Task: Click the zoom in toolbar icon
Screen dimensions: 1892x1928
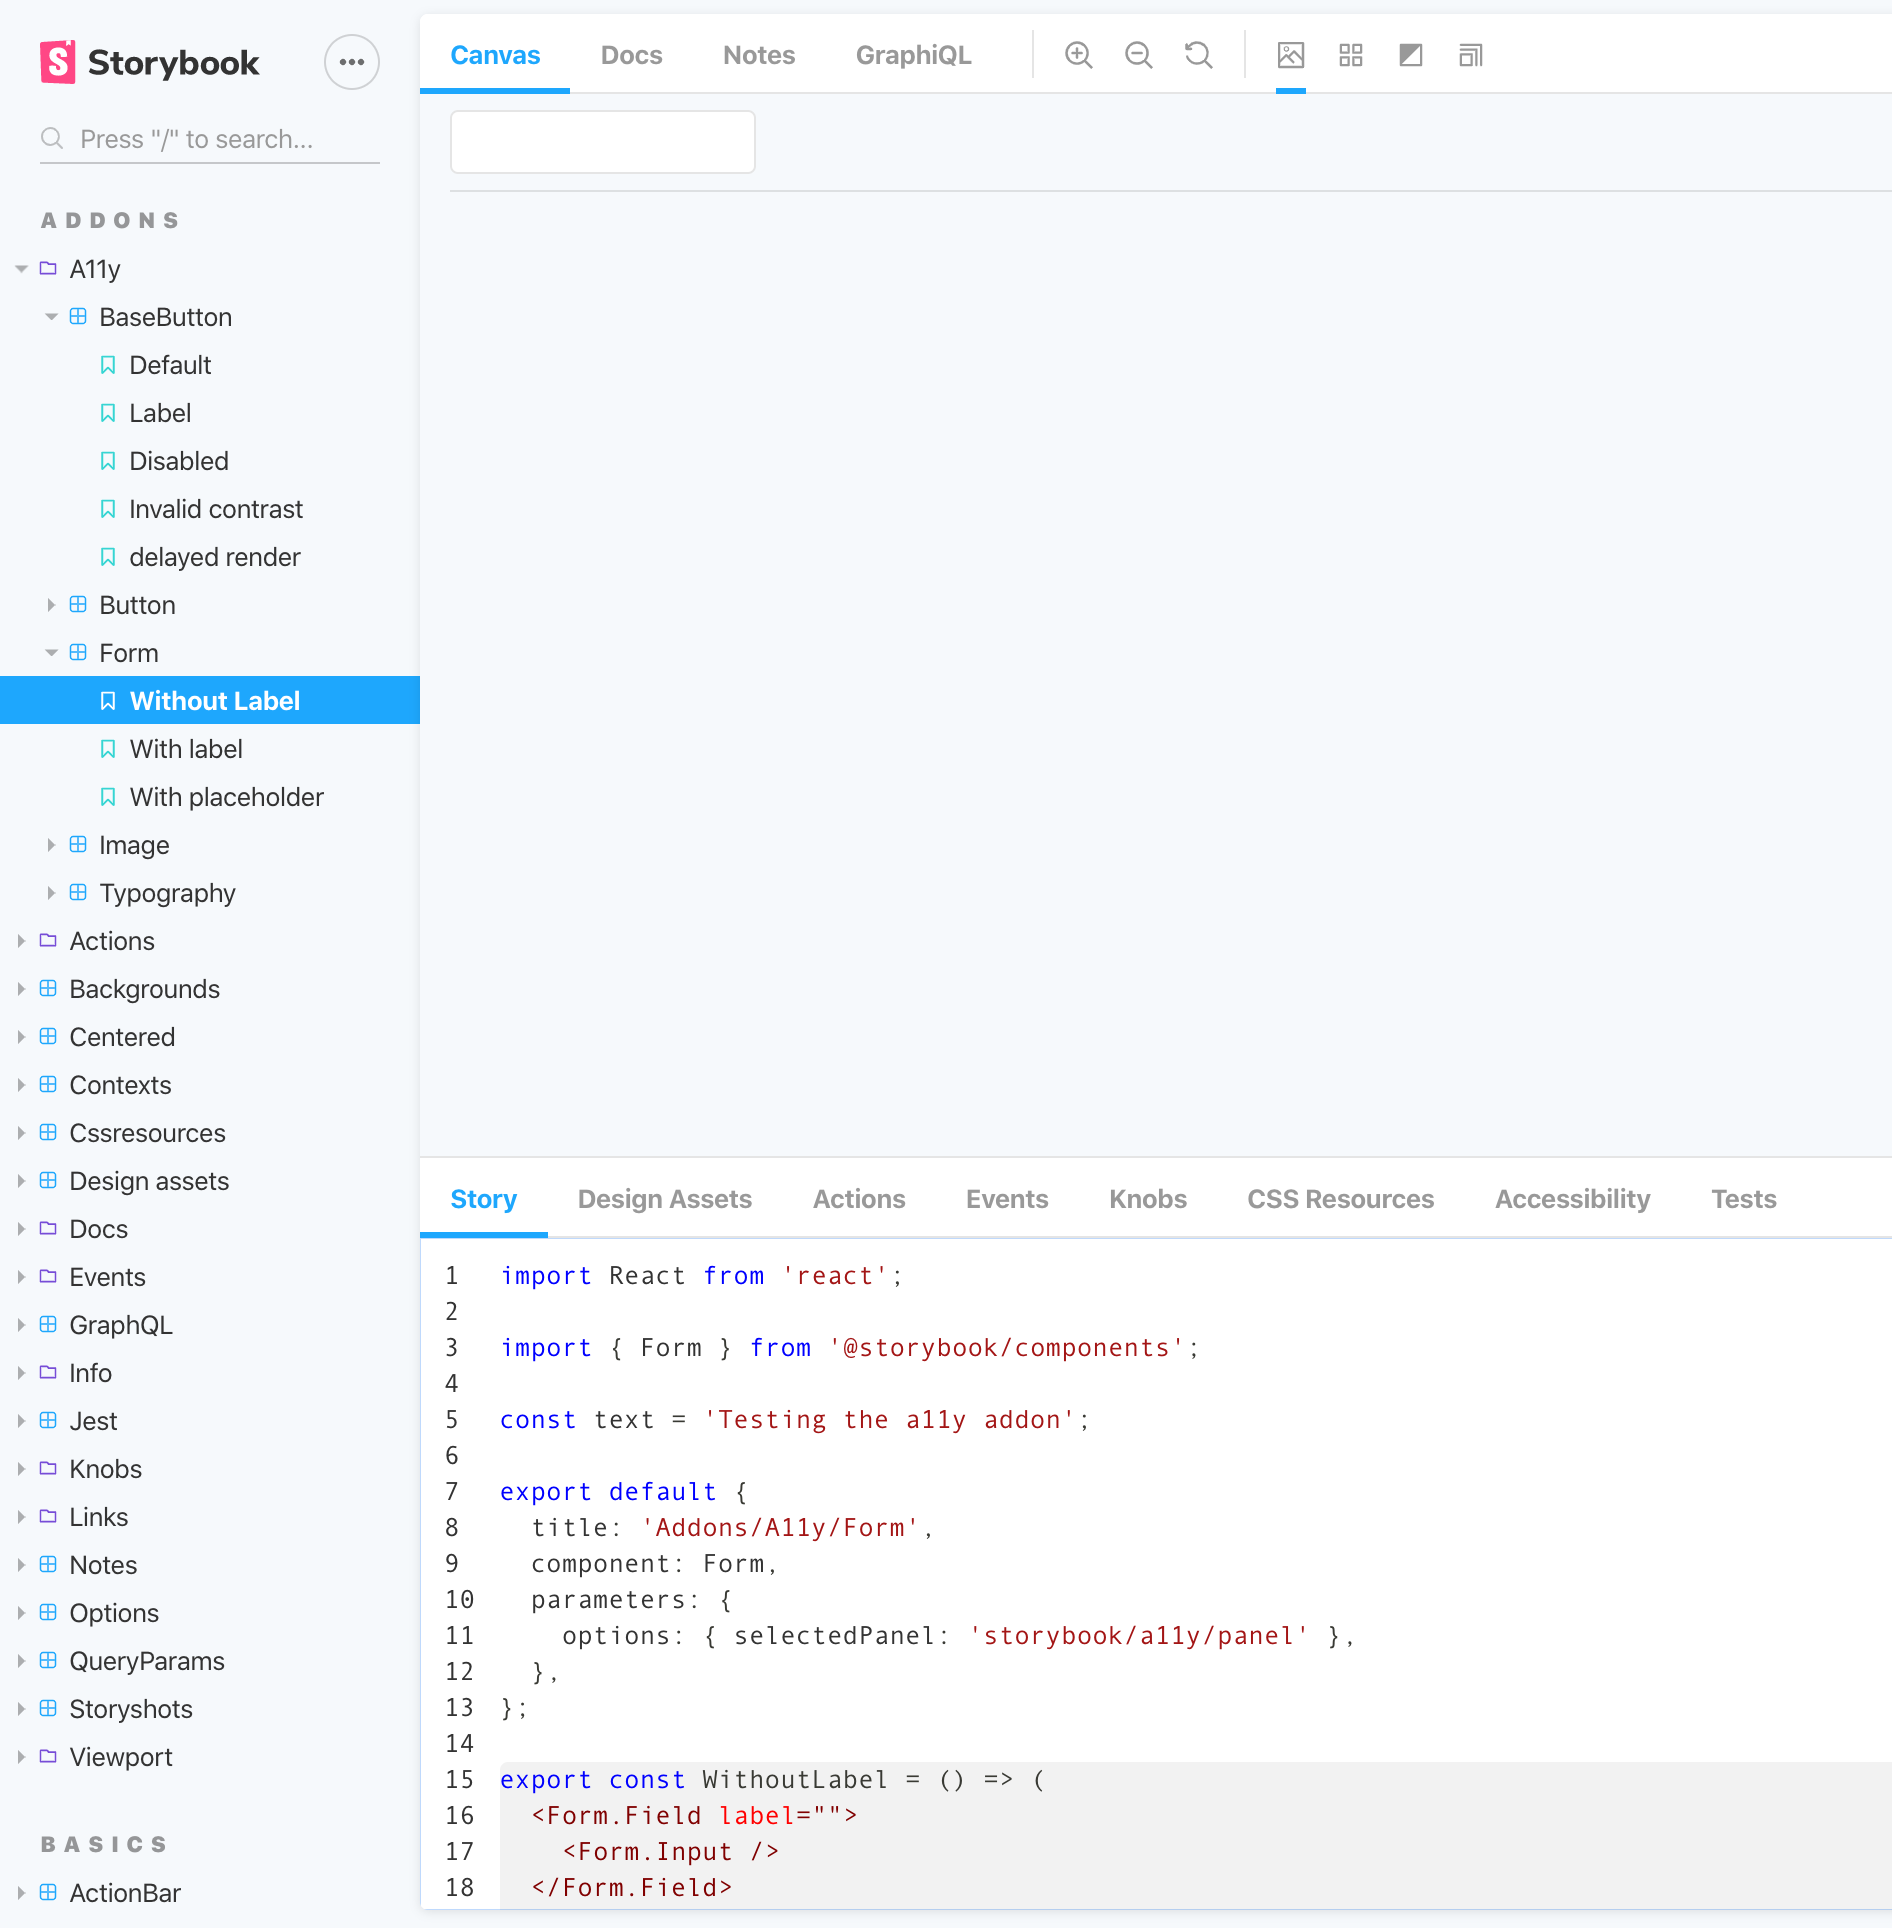Action: coord(1078,55)
